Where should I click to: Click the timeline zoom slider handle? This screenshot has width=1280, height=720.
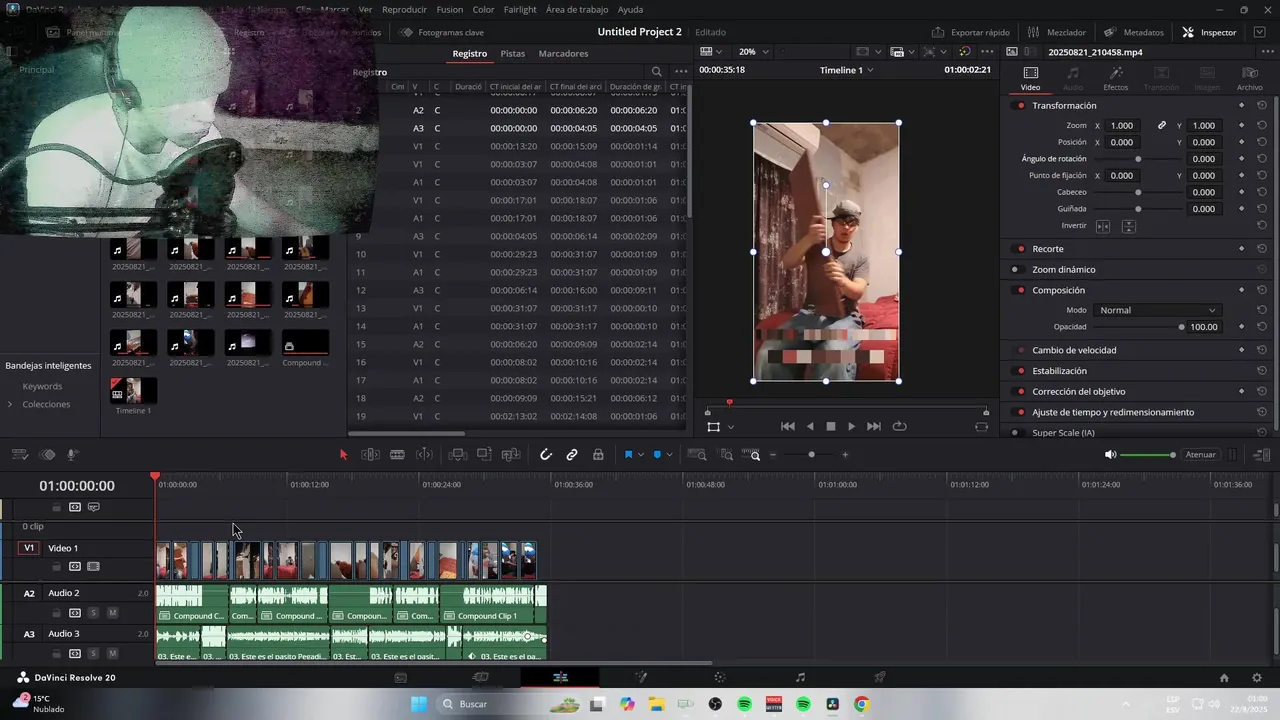811,455
